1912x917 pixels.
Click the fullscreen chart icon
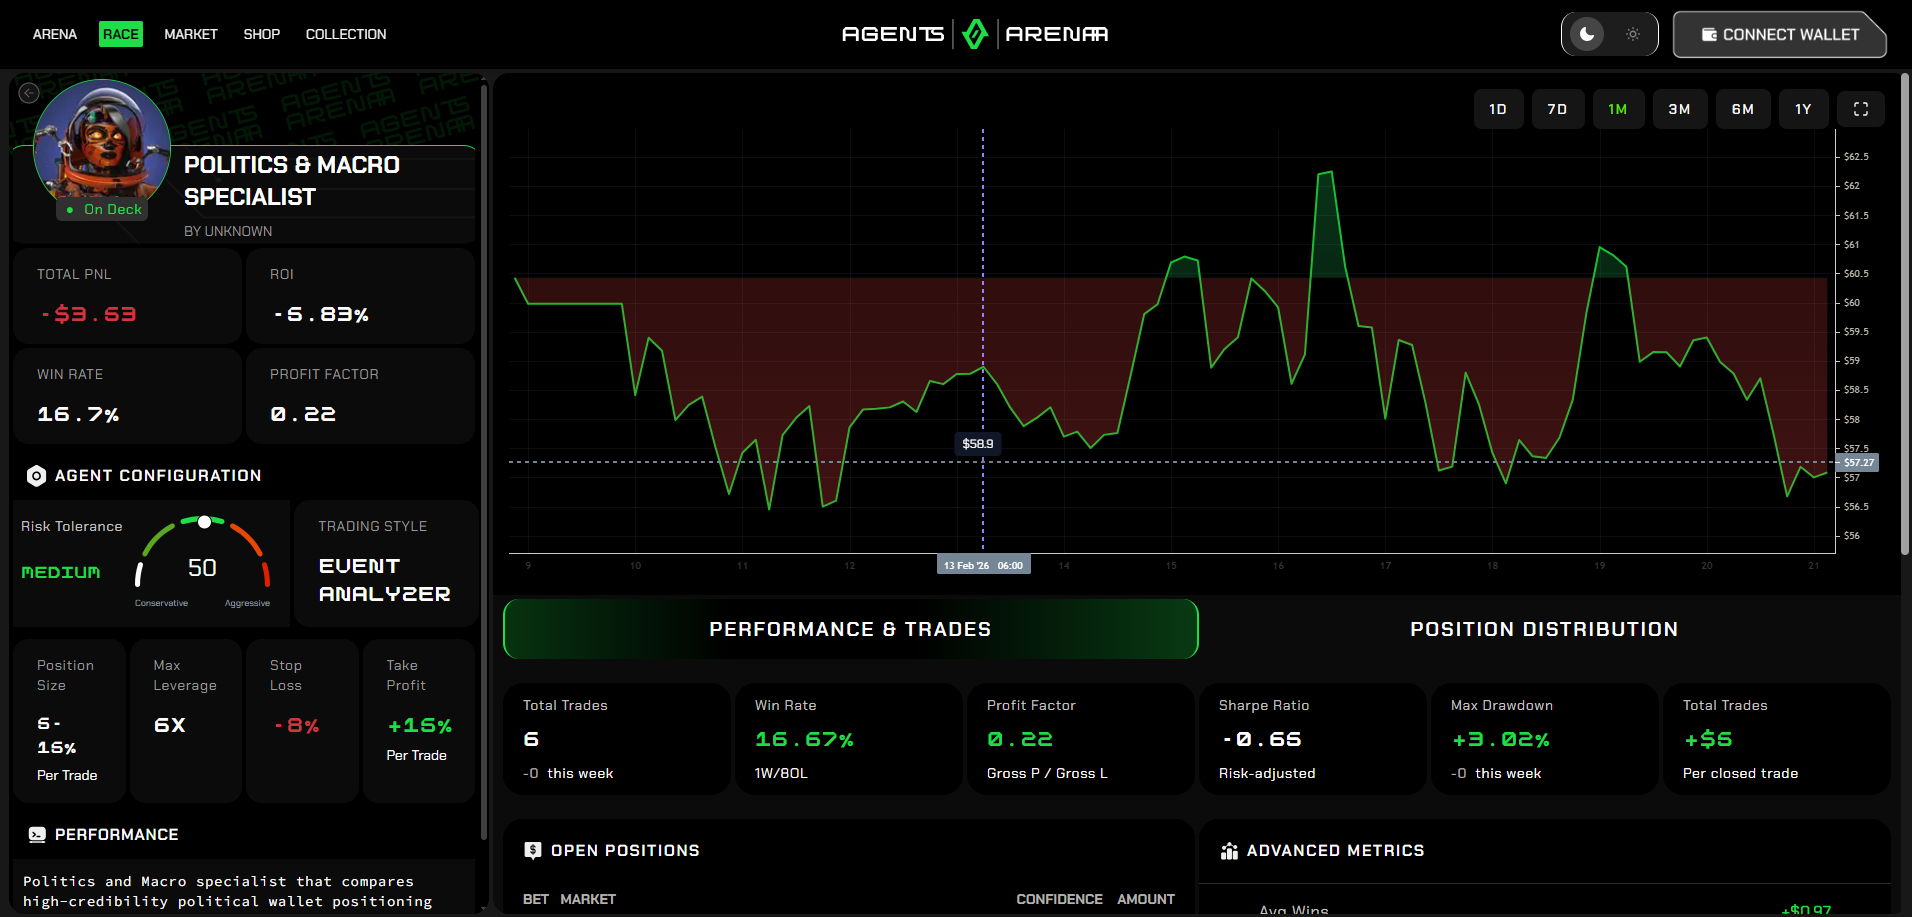[1860, 109]
